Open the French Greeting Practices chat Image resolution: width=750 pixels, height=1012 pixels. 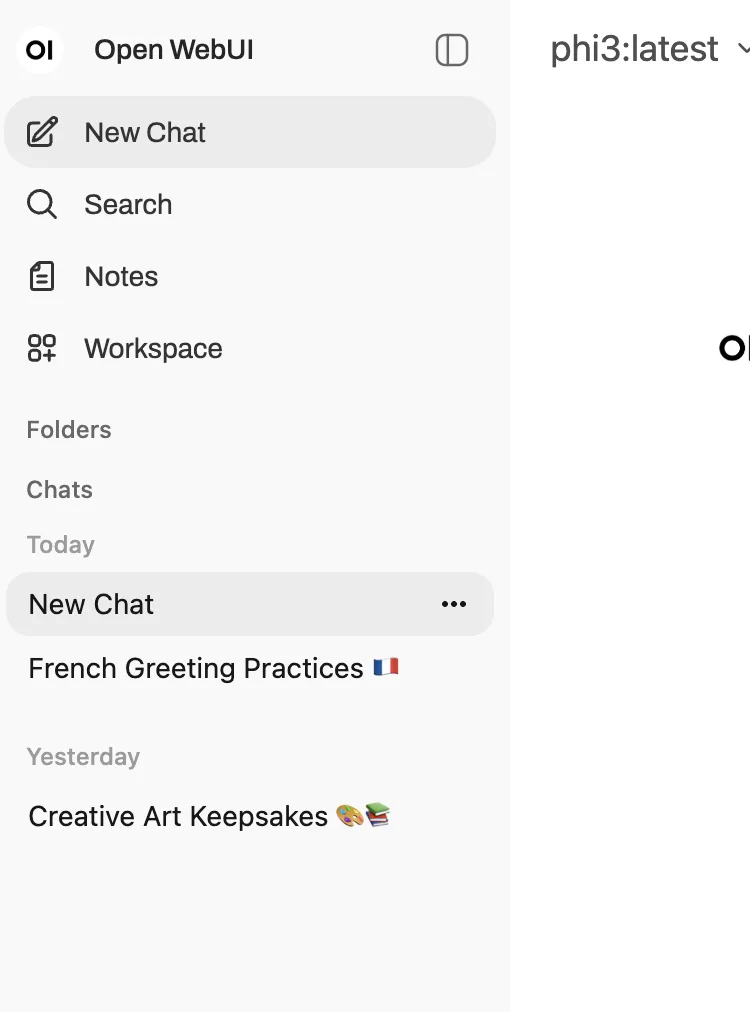point(196,668)
